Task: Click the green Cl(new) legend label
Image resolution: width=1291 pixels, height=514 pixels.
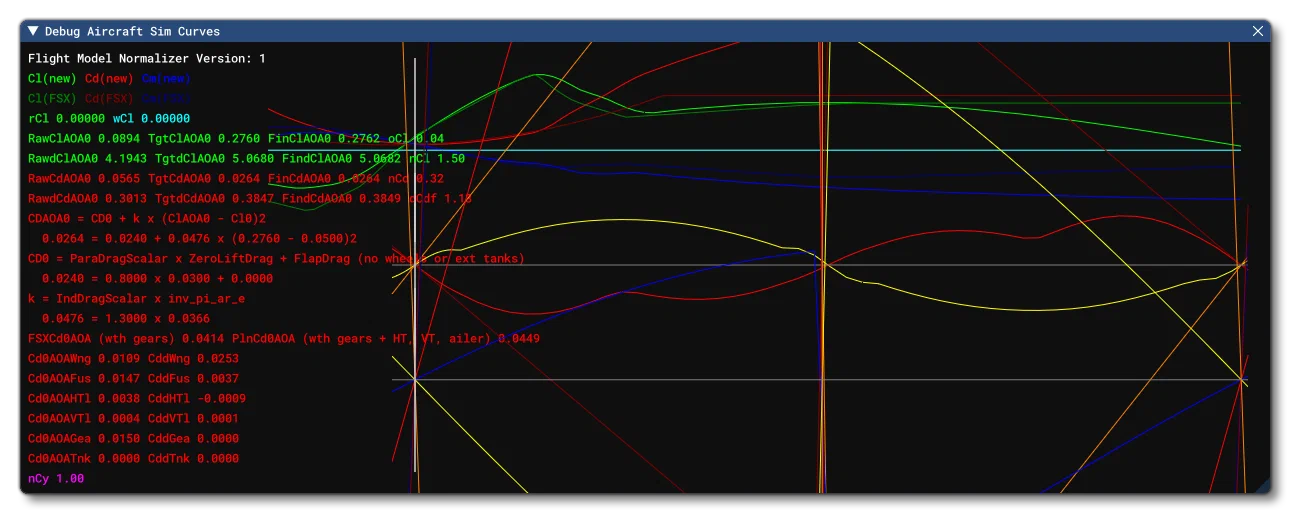Action: [x=53, y=78]
